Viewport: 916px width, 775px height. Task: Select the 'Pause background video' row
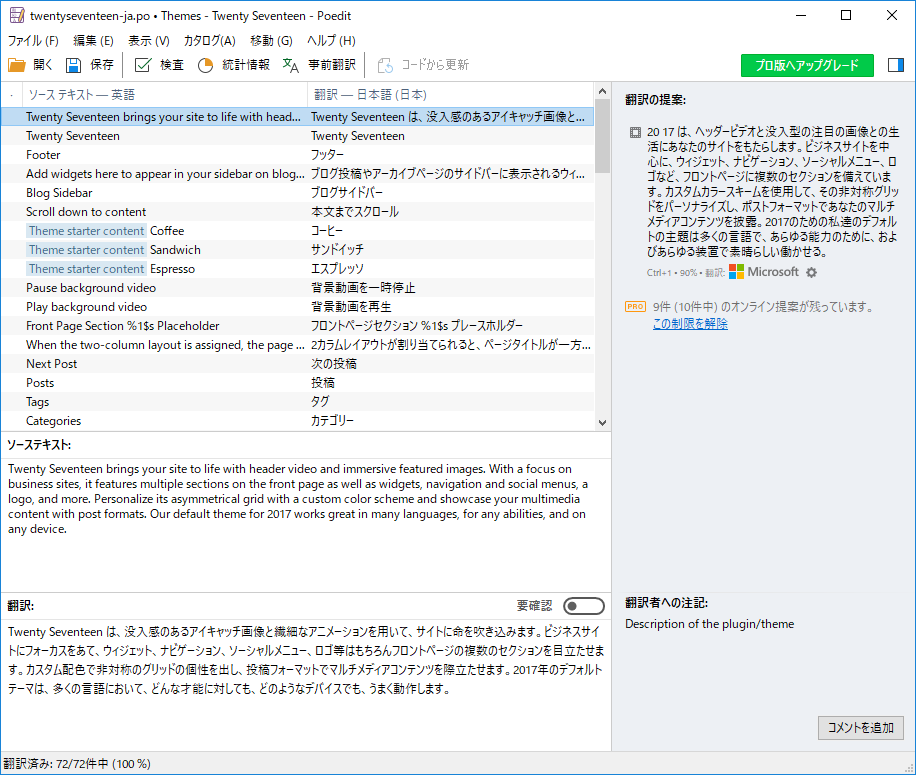pyautogui.click(x=298, y=287)
